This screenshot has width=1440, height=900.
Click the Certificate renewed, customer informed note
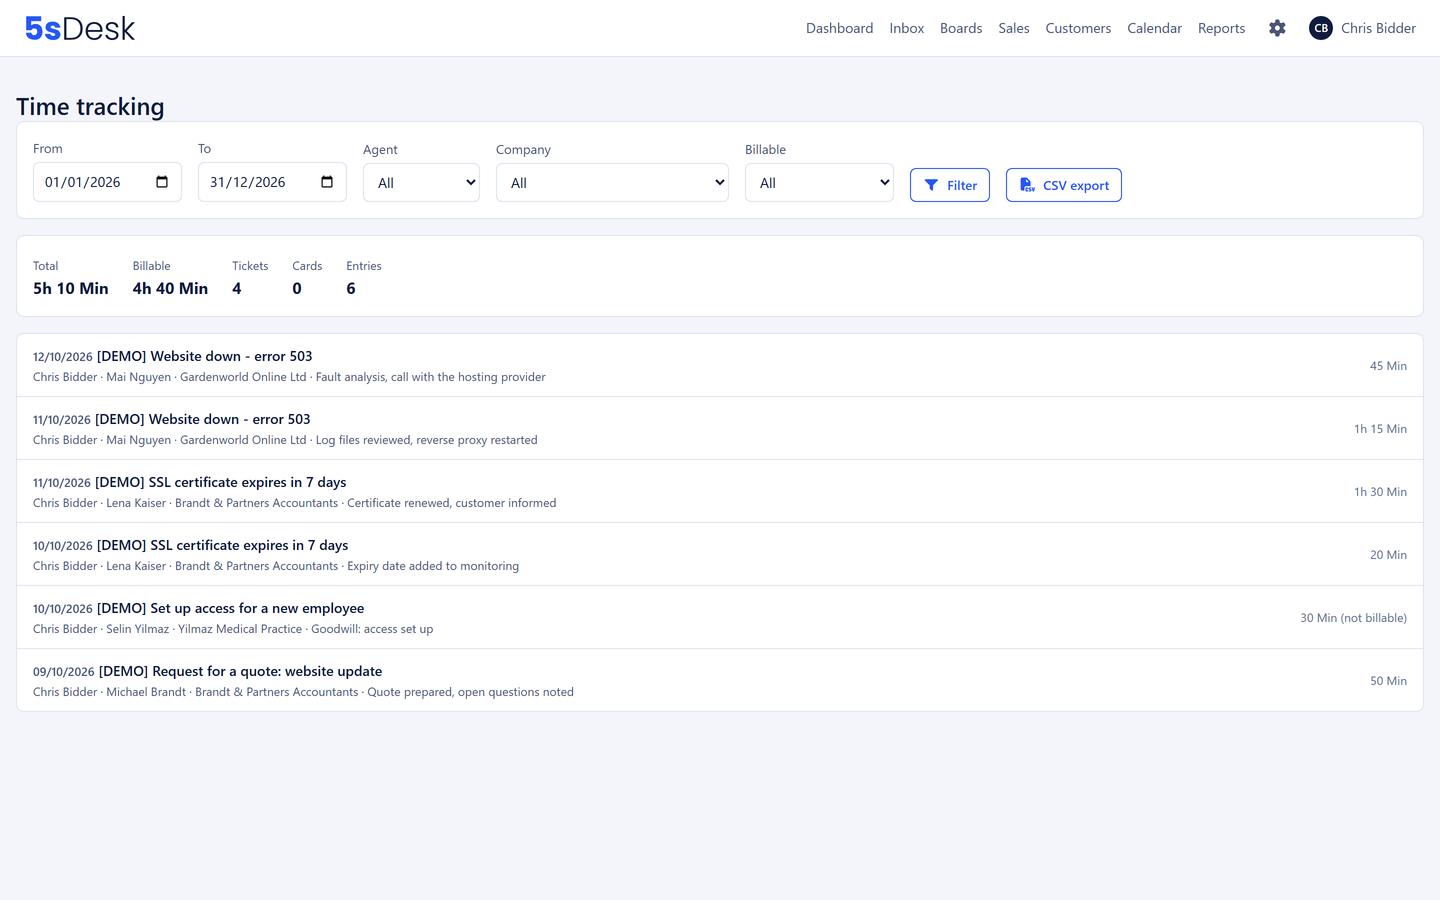coord(452,503)
